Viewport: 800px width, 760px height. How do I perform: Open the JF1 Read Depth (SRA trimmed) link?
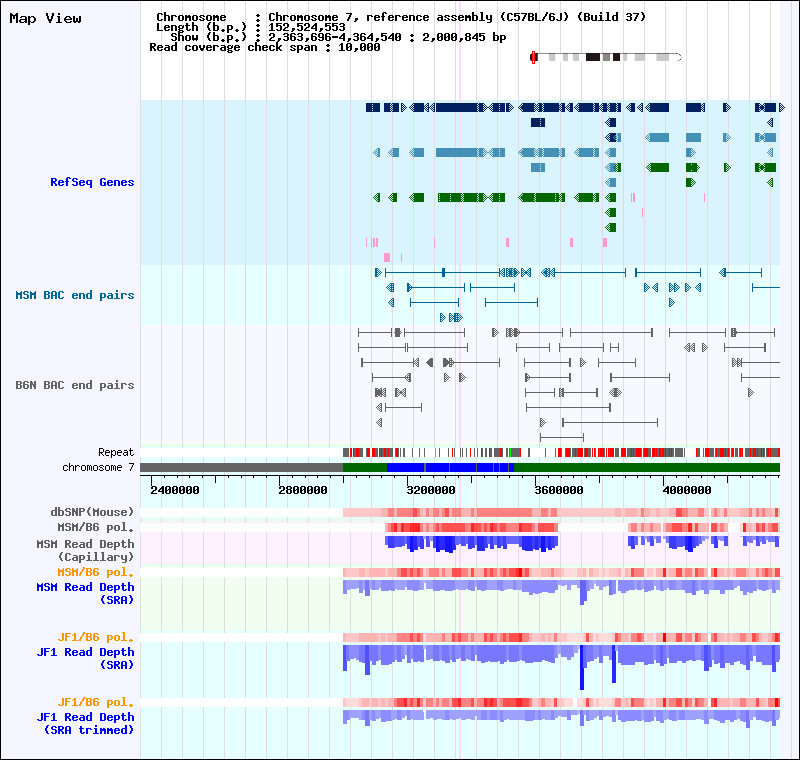point(85,723)
